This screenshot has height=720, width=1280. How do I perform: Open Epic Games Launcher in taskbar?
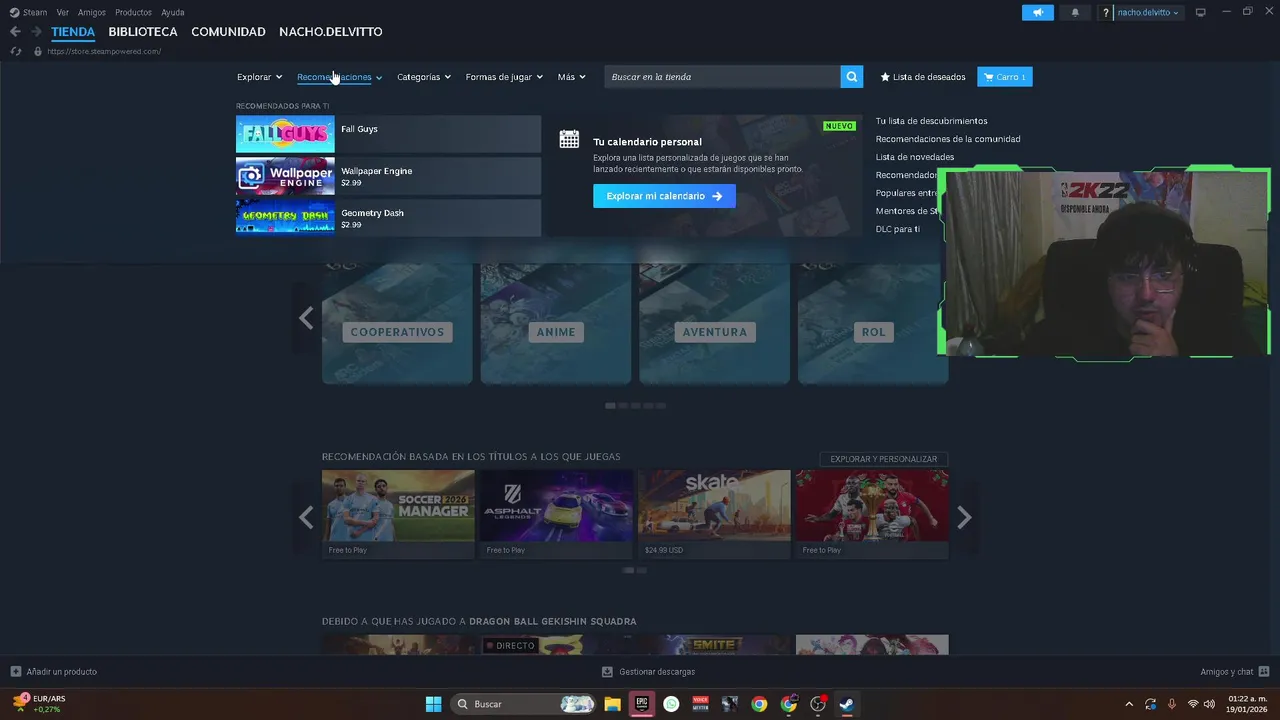(x=642, y=704)
